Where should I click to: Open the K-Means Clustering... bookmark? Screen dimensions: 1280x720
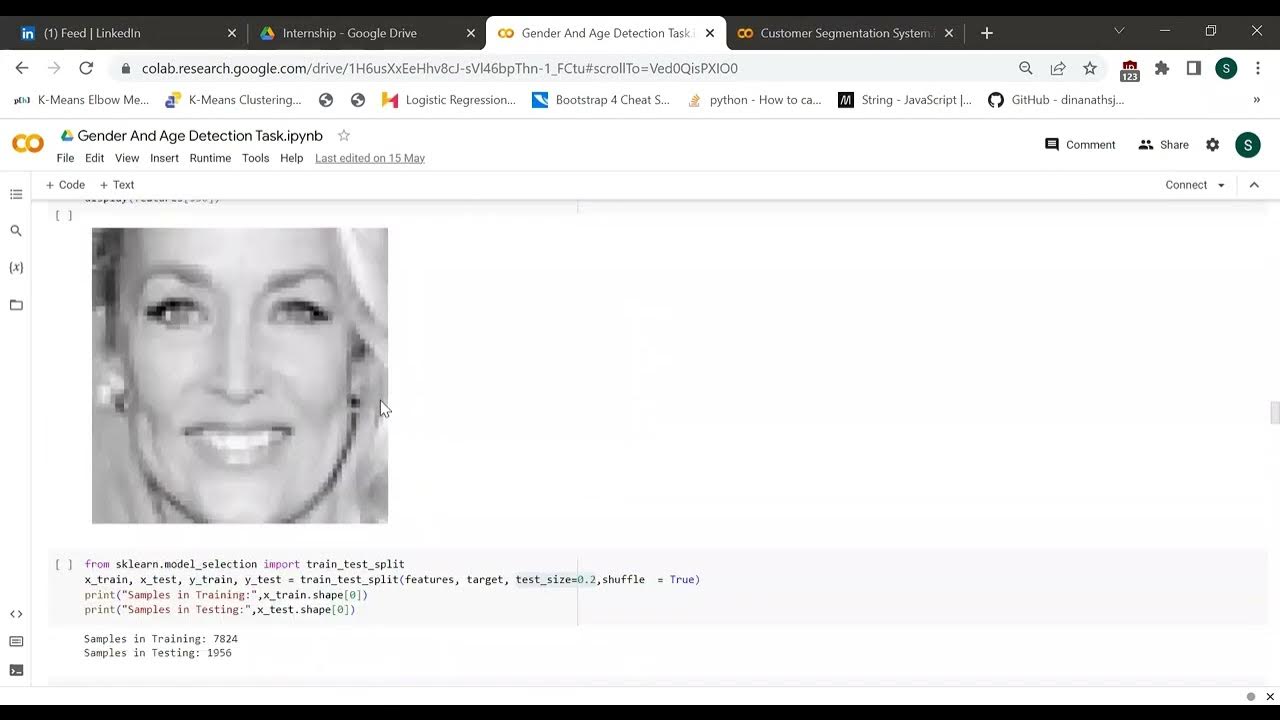234,100
